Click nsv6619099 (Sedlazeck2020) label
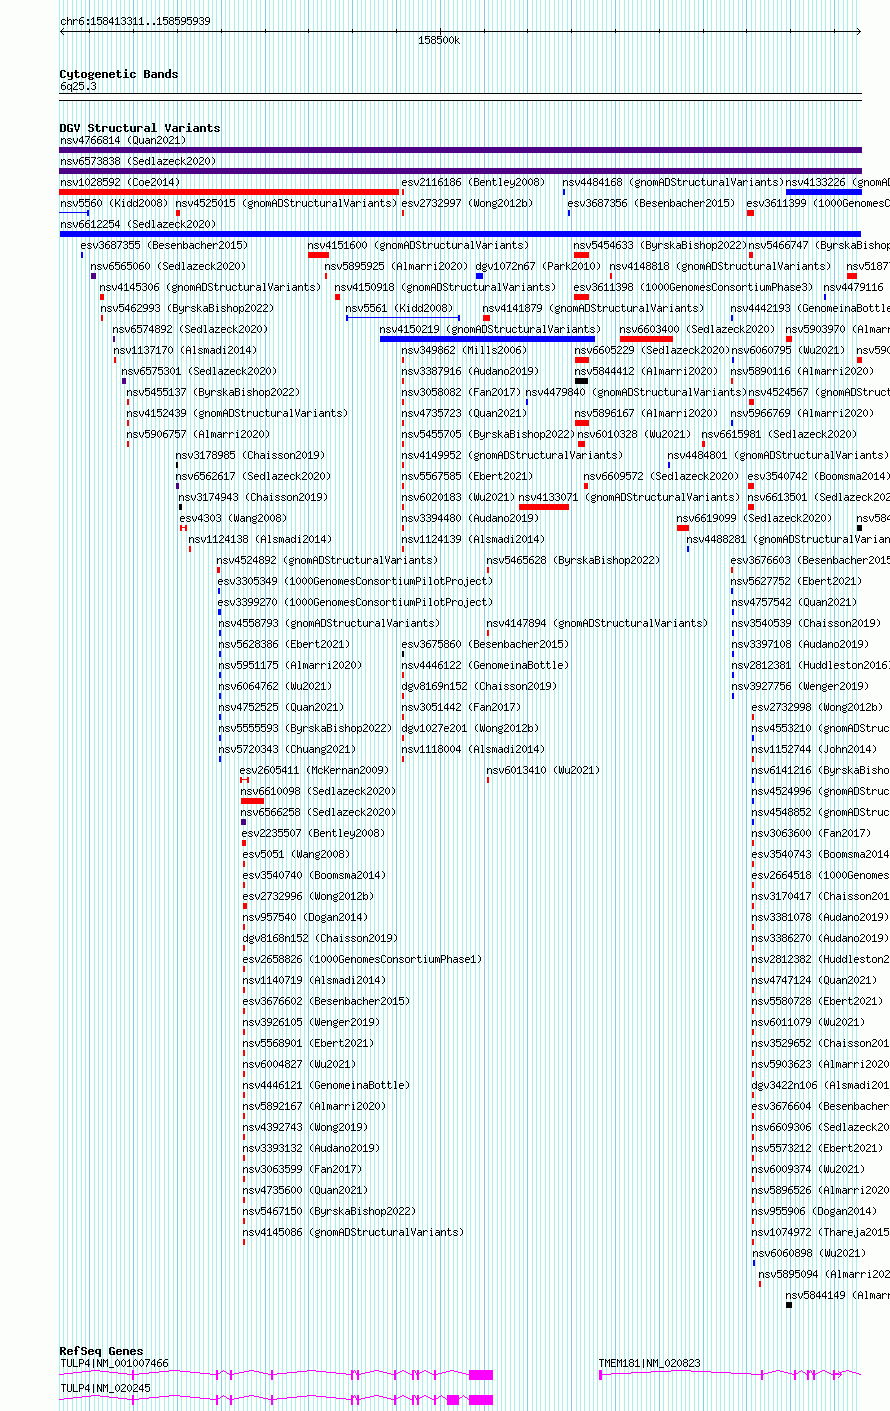The height and width of the screenshot is (1411, 890). click(x=754, y=518)
